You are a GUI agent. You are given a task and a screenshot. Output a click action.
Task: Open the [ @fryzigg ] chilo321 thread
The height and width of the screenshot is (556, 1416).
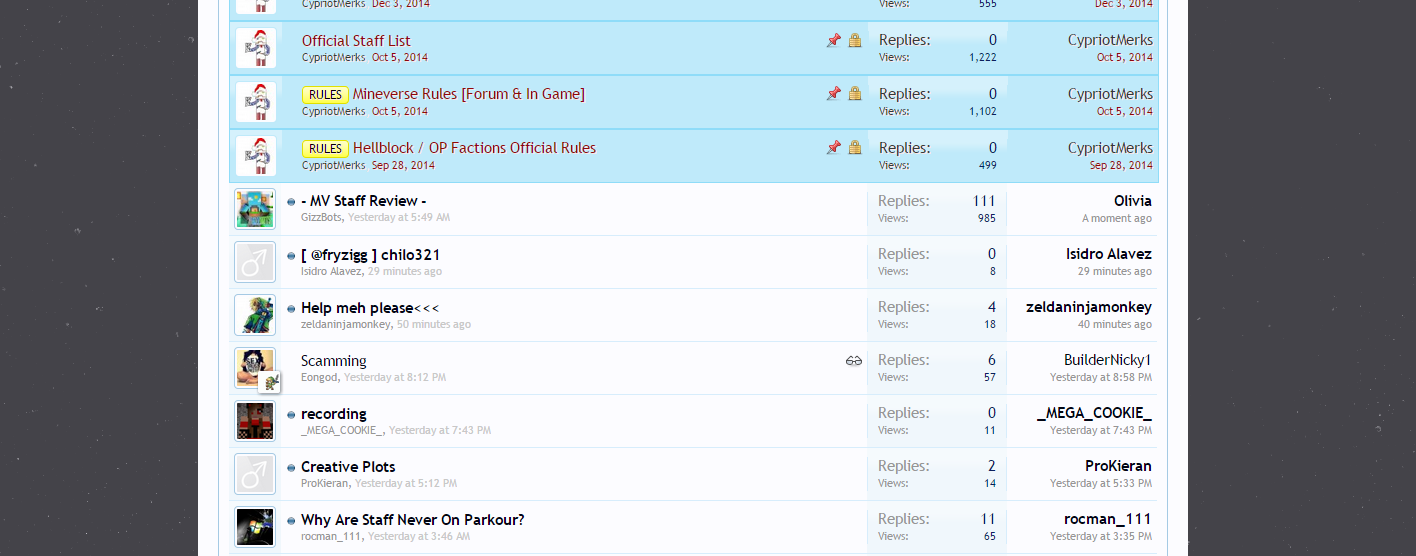(x=371, y=255)
